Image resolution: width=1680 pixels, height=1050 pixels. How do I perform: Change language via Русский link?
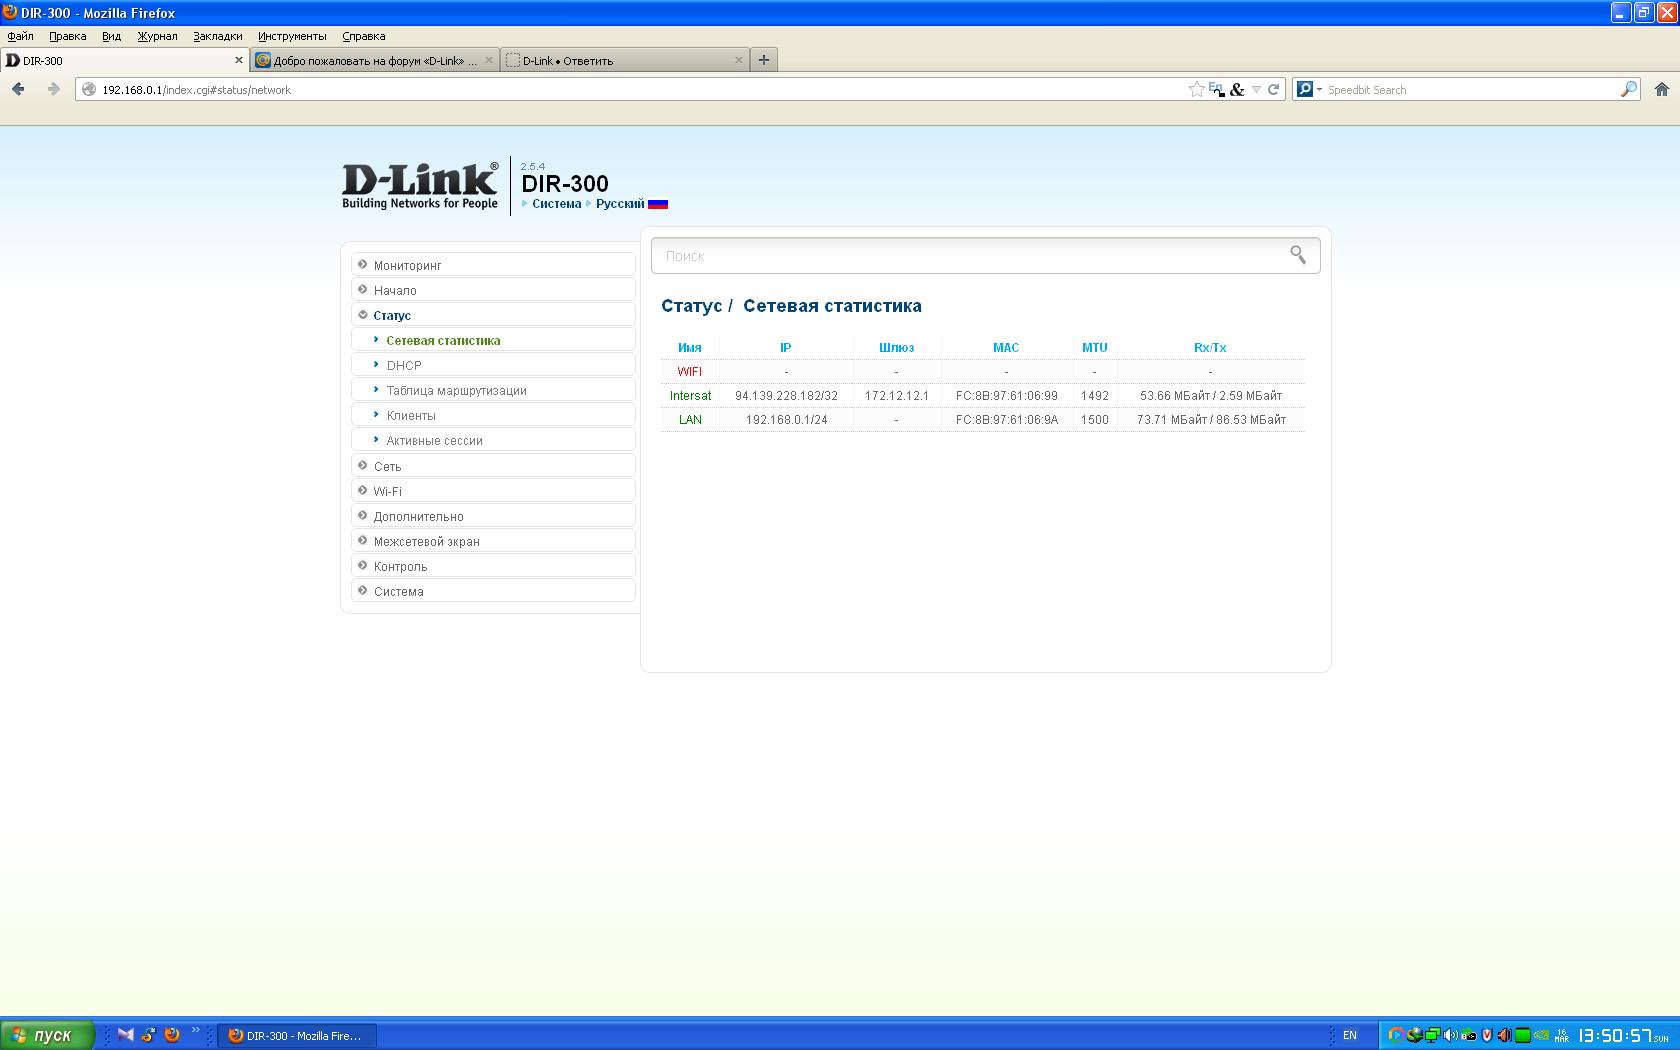coord(620,204)
